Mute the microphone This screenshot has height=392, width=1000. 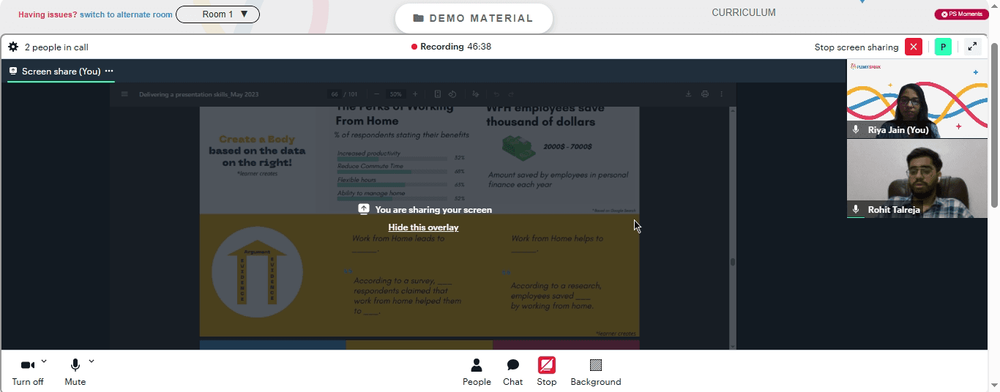(75, 372)
